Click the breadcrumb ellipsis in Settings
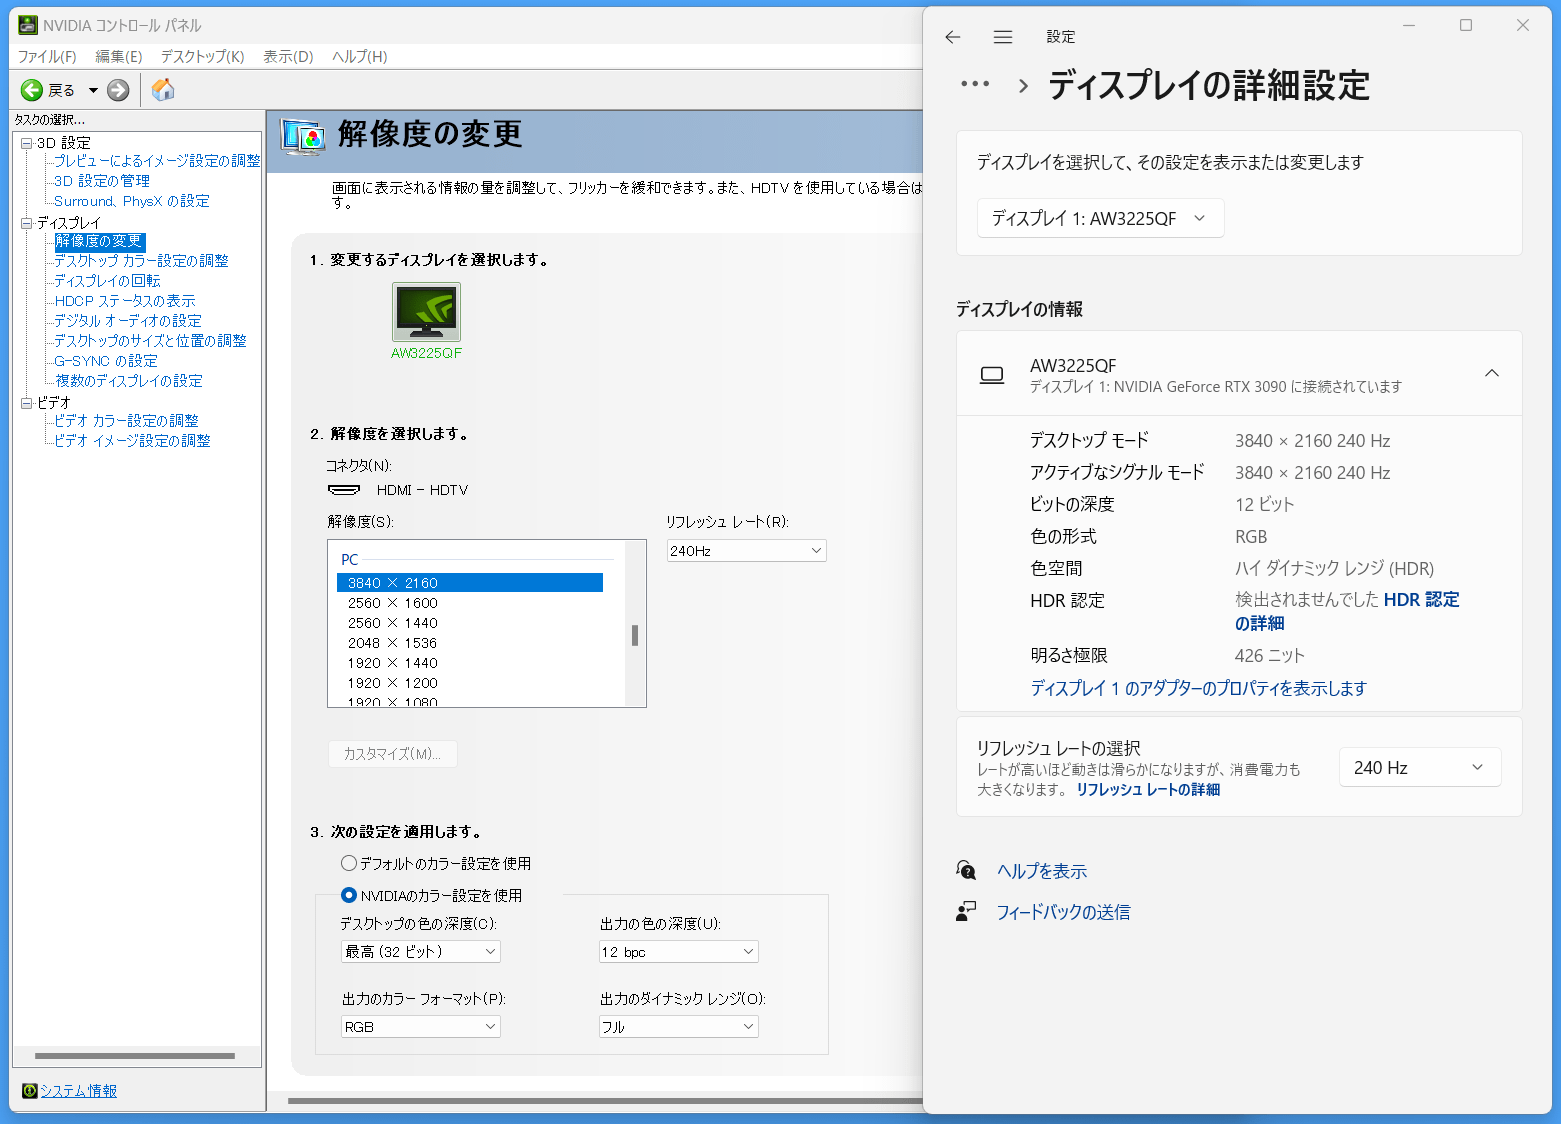This screenshot has width=1561, height=1124. (975, 85)
